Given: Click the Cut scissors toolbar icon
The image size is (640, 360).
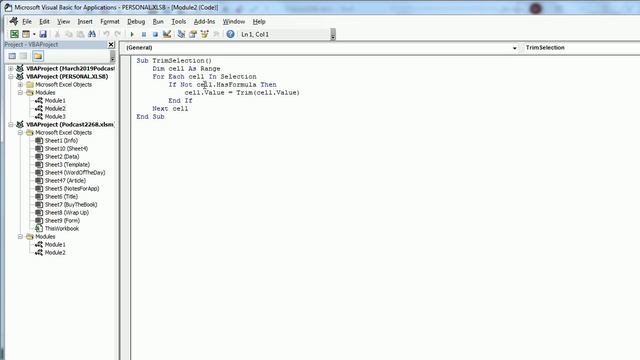Looking at the screenshot, I should [x=57, y=34].
